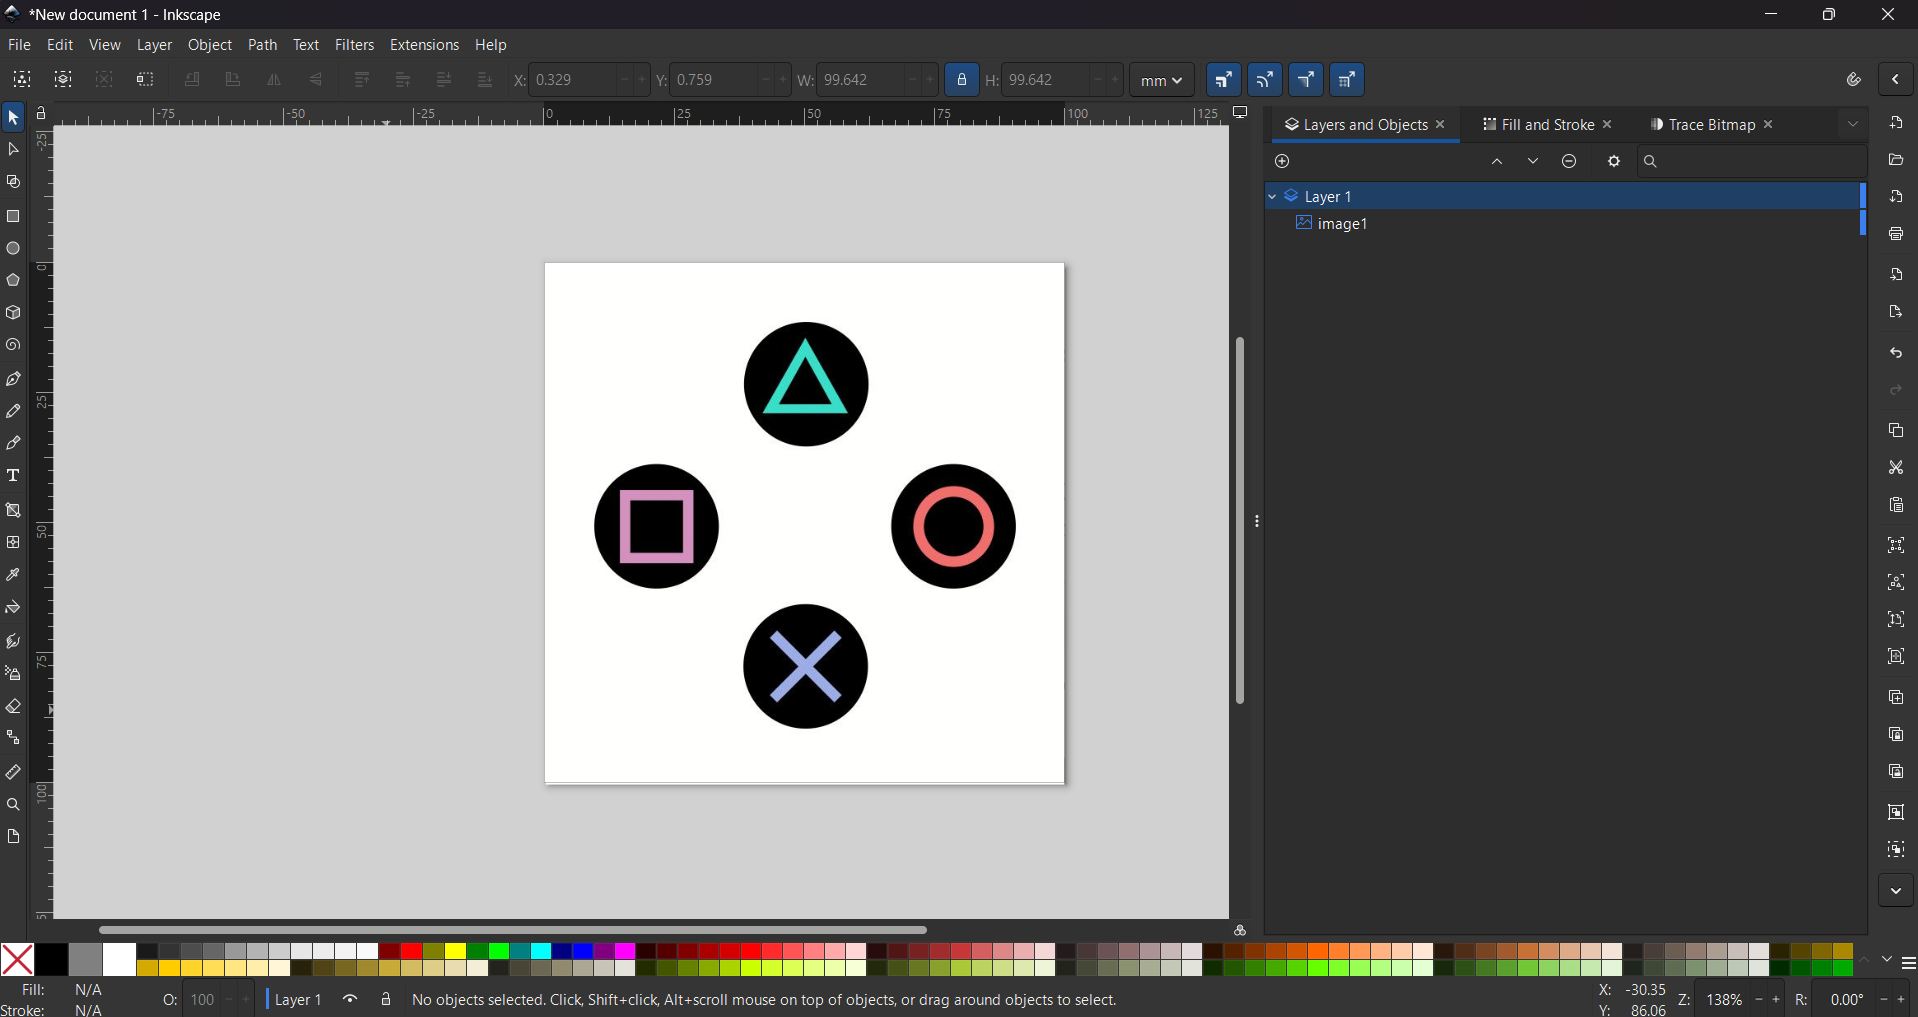The width and height of the screenshot is (1918, 1017).
Task: Select the Calligraphy tool
Action: [13, 443]
